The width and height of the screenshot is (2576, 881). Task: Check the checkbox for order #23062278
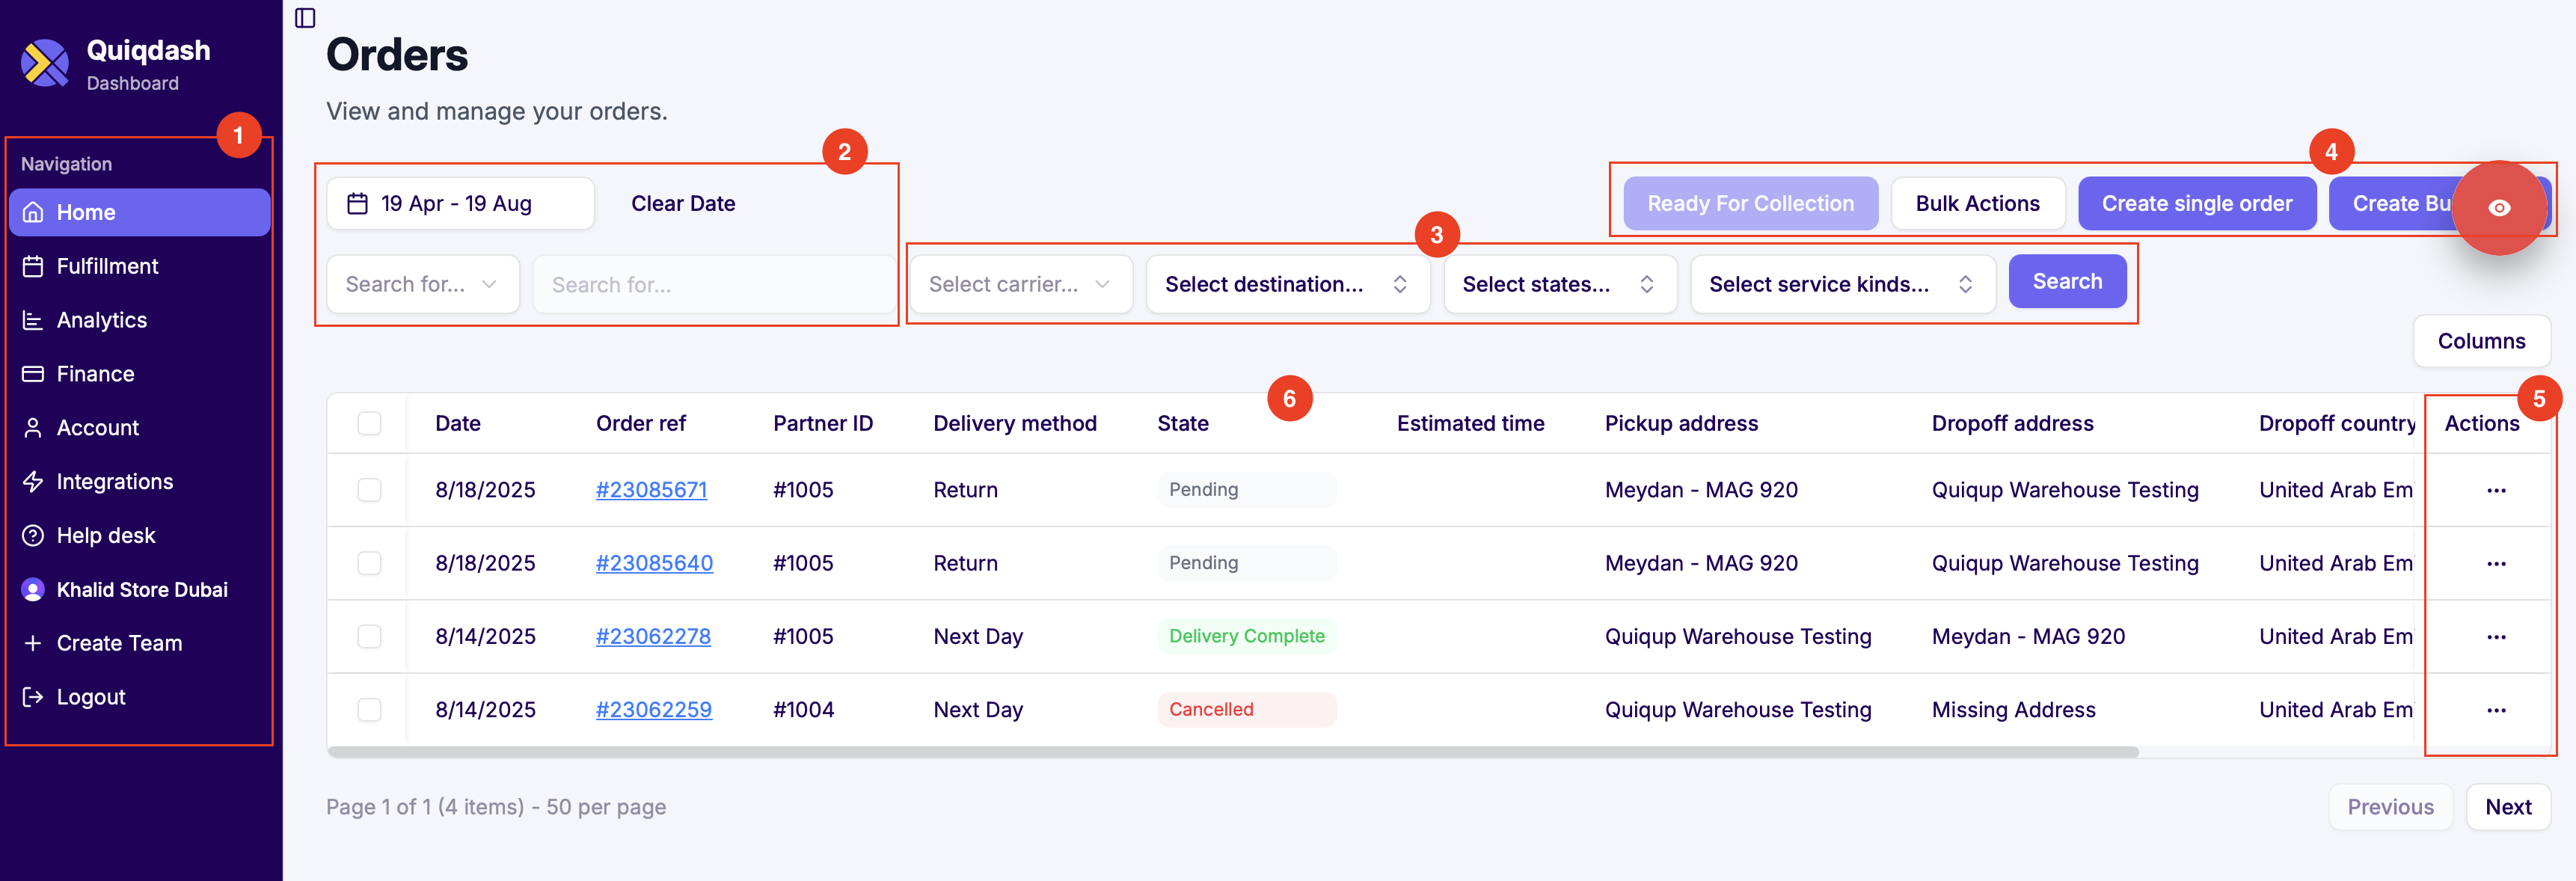pos(369,636)
